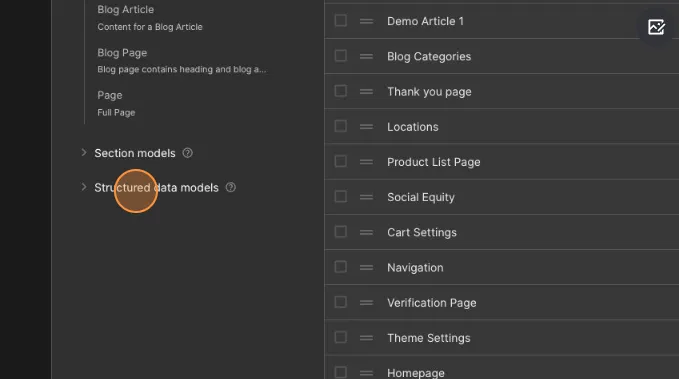Check the Thank you page checkbox
This screenshot has height=379, width=679.
(x=341, y=91)
